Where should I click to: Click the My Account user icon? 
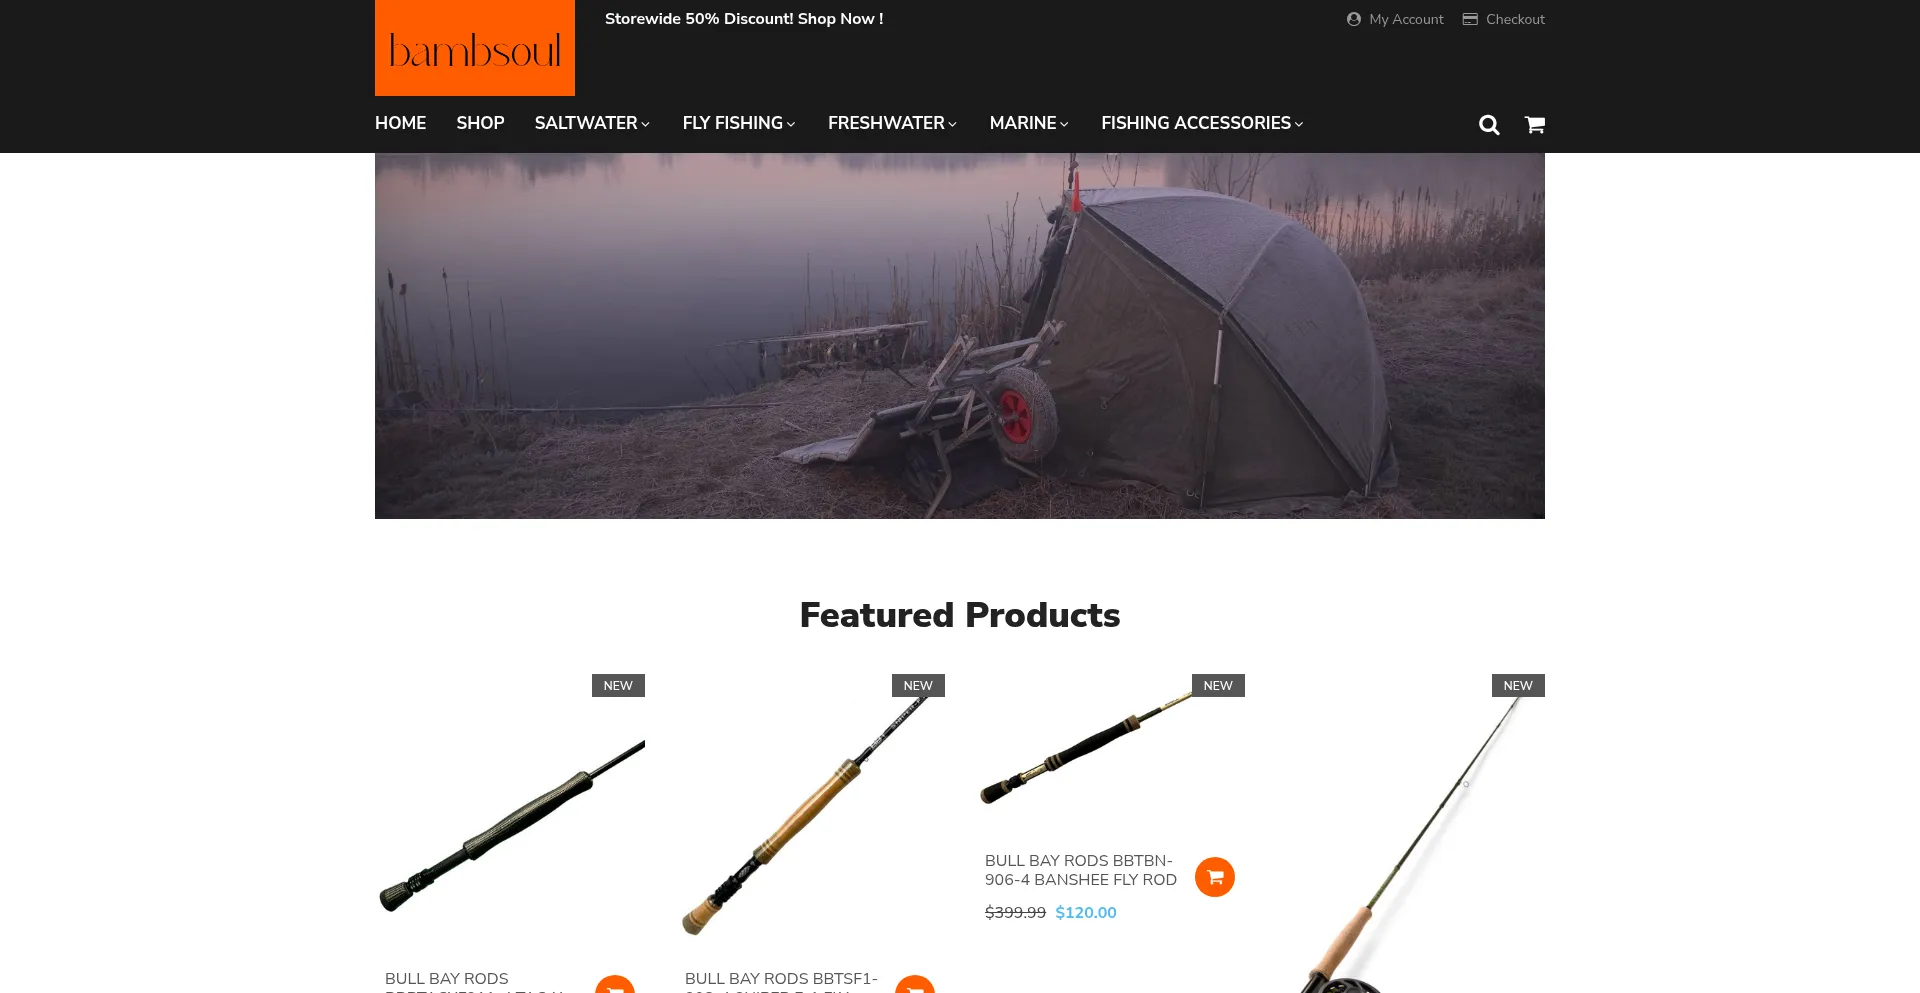click(x=1354, y=19)
